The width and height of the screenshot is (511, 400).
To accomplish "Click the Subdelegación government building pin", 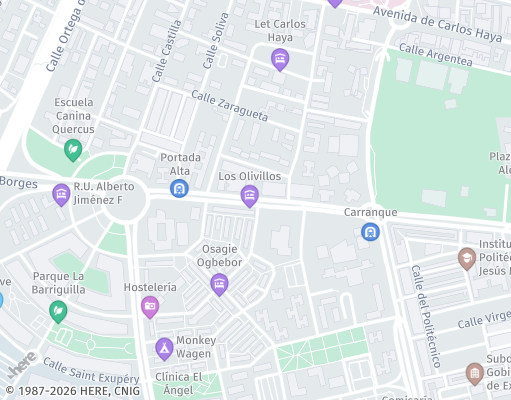I will [x=475, y=374].
